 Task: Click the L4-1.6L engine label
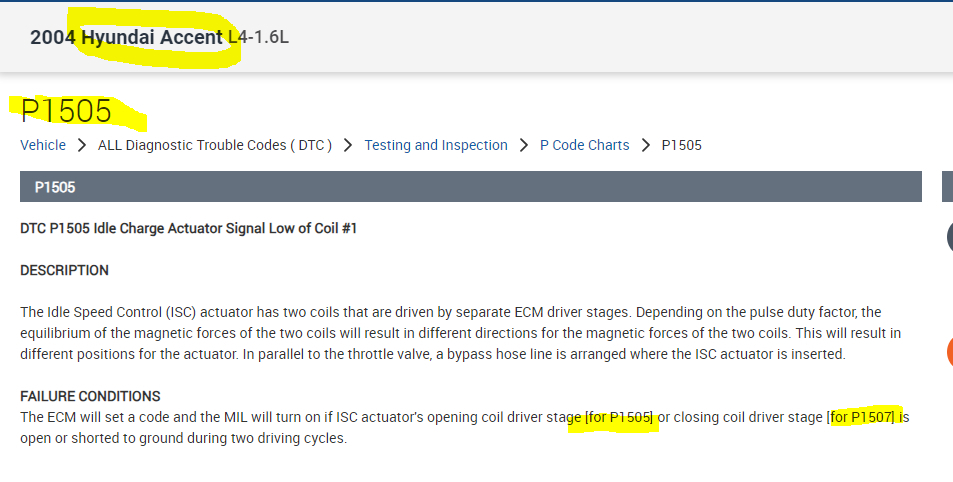click(259, 38)
